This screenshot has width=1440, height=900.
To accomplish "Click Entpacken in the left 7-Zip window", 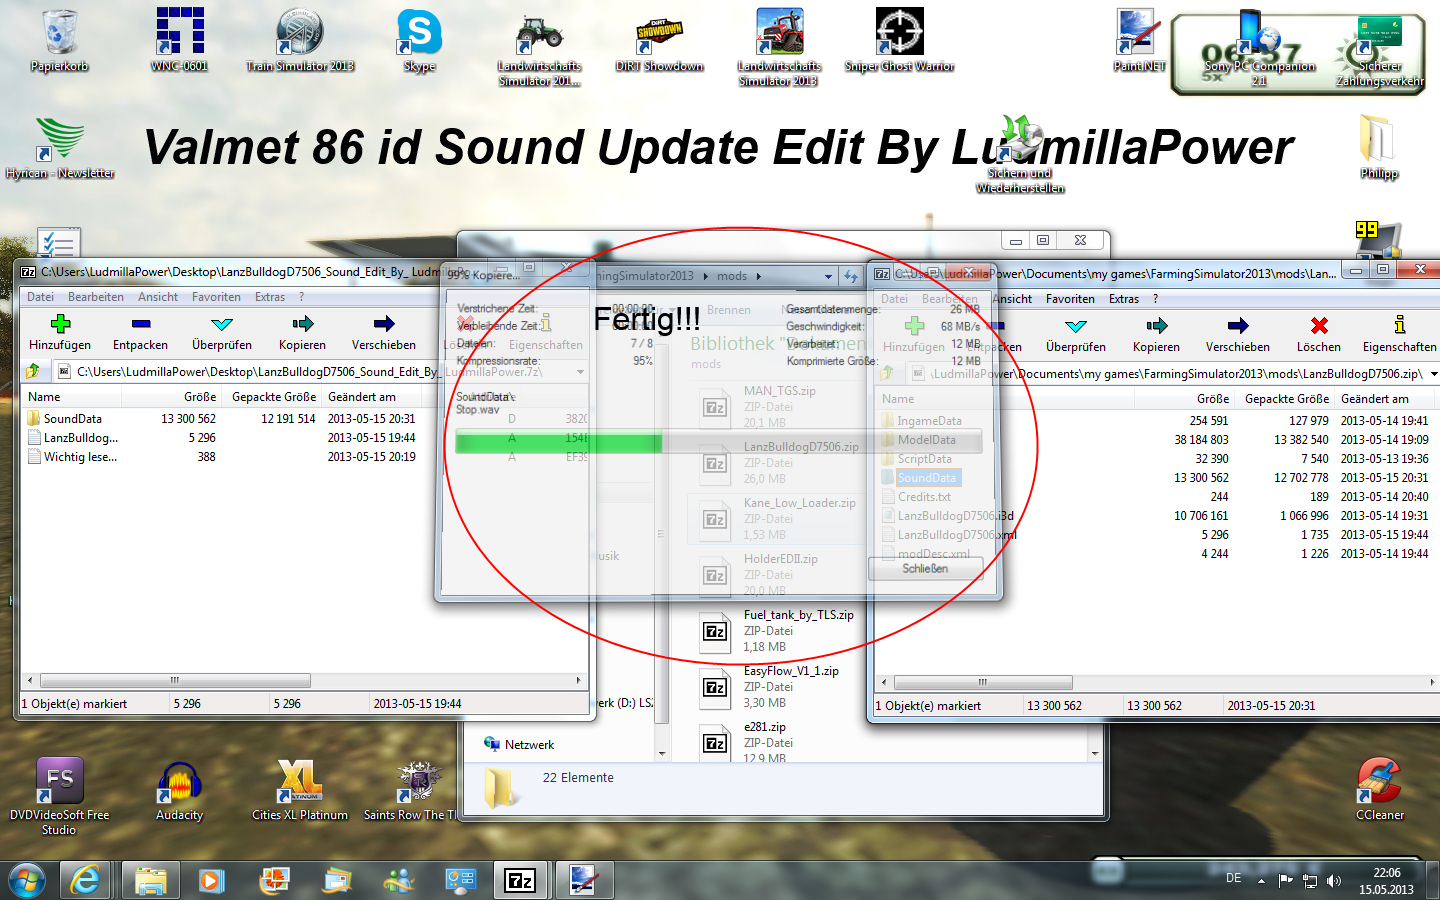I will pyautogui.click(x=140, y=333).
